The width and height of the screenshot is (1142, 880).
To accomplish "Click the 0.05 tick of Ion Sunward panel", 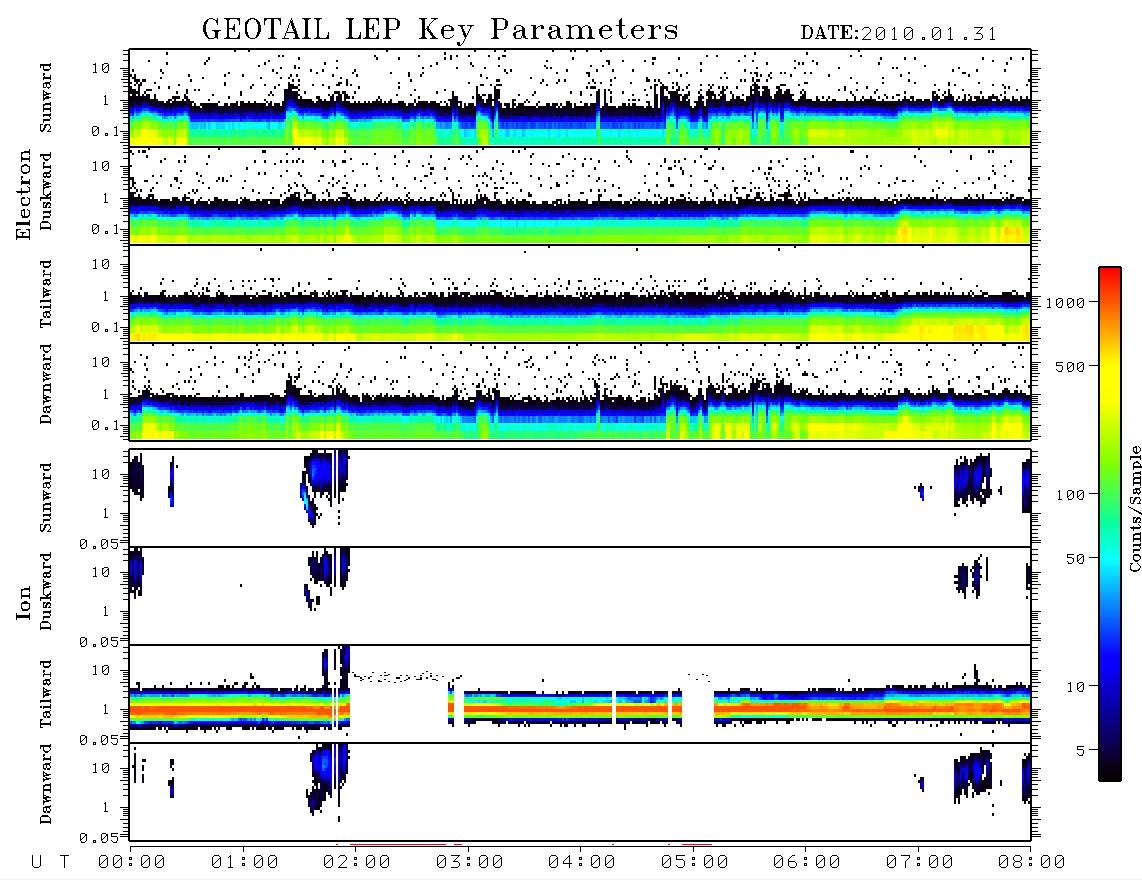I will point(99,543).
